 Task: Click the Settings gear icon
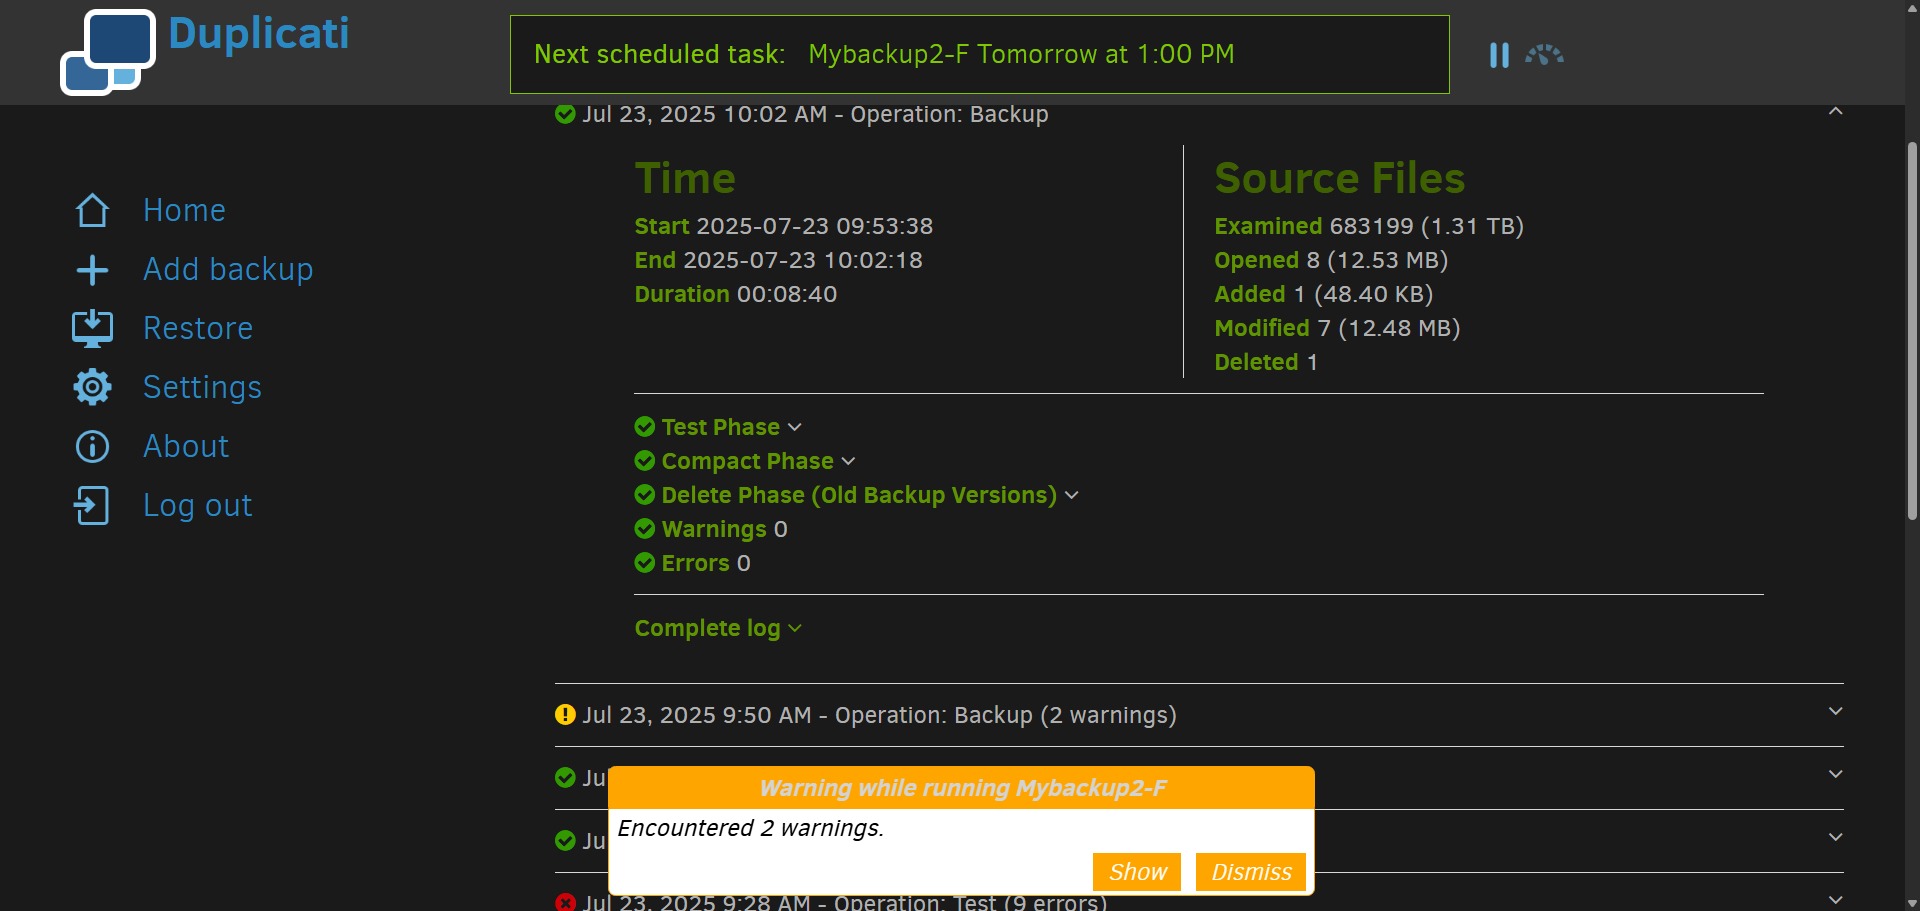(93, 387)
